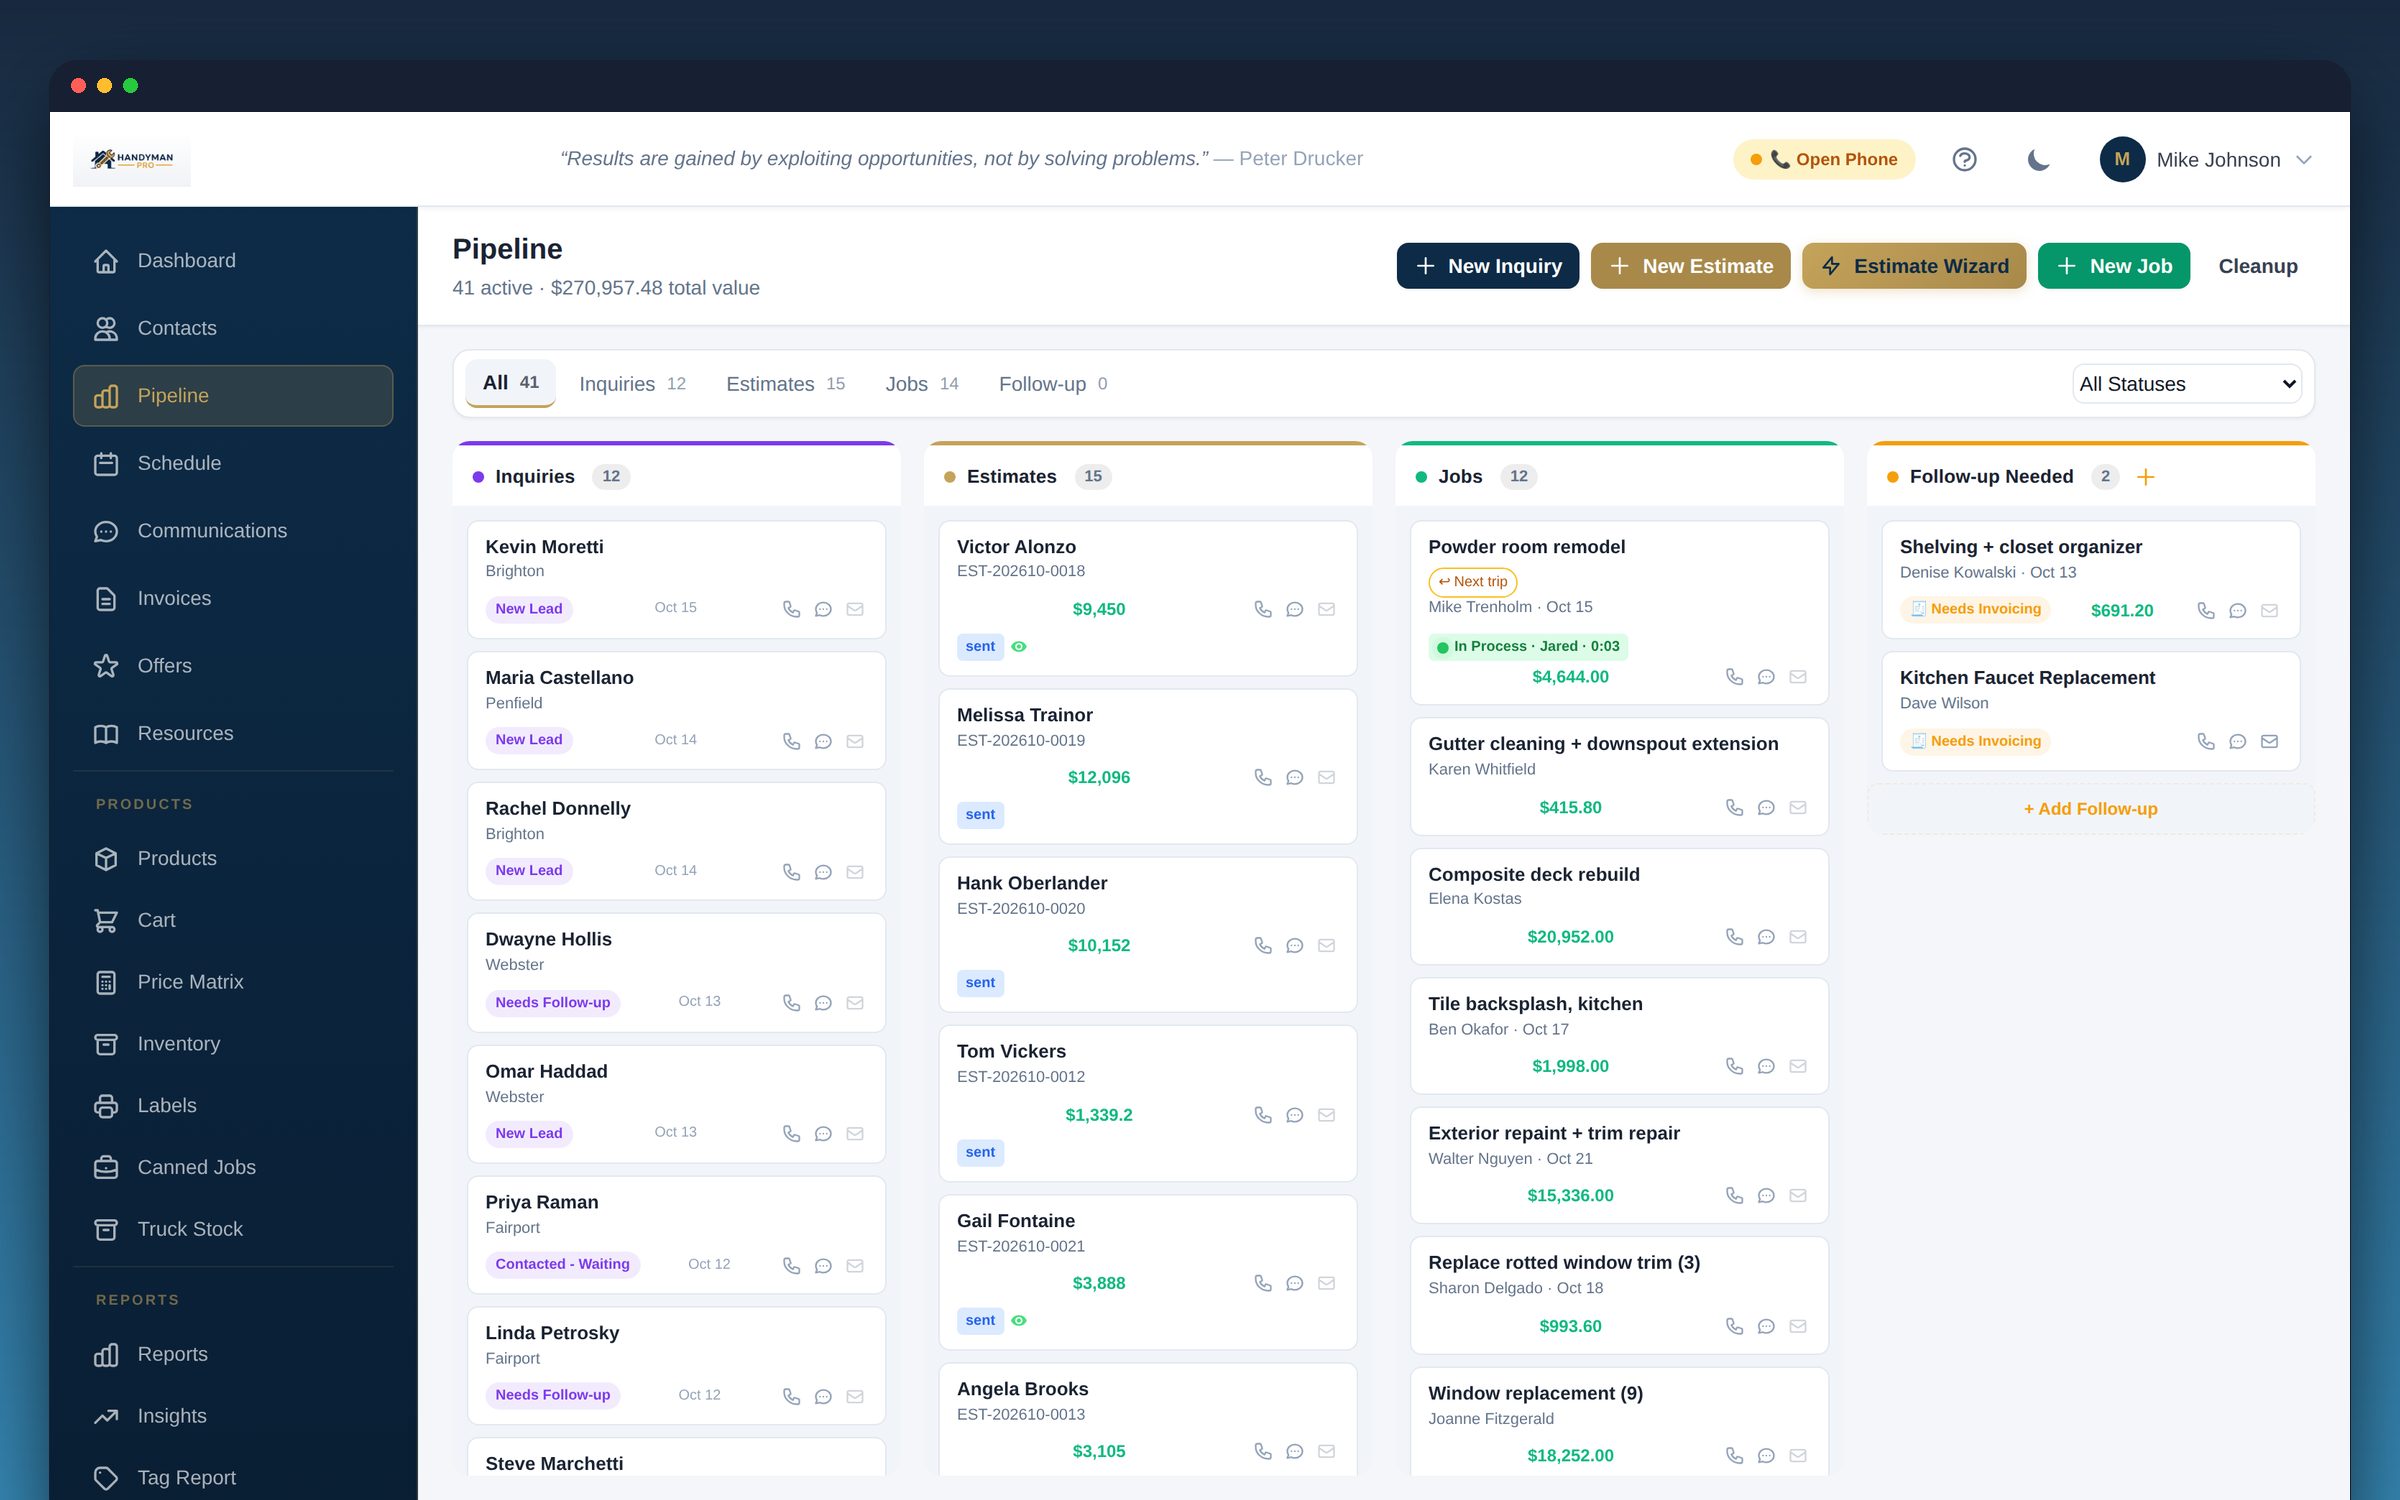Launch the Estimate Wizard
Viewport: 2400px width, 1500px height.
coord(1913,266)
